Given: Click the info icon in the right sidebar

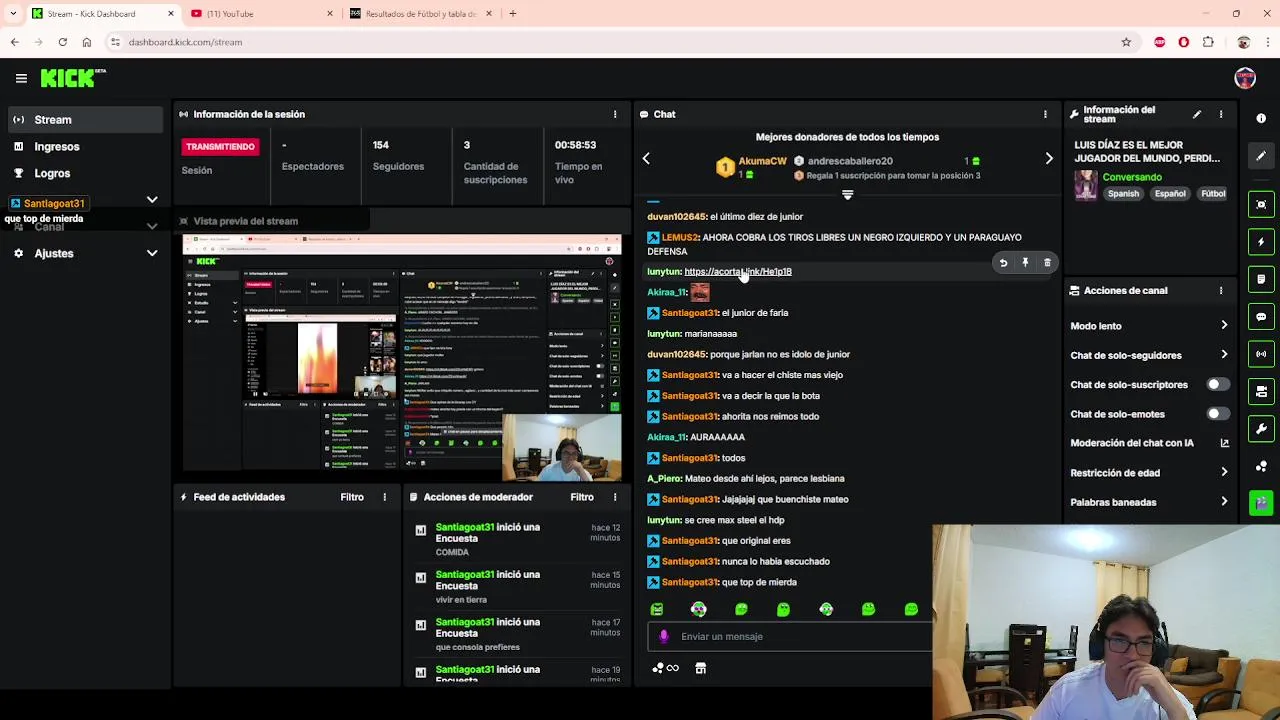Looking at the screenshot, I should point(1261,118).
